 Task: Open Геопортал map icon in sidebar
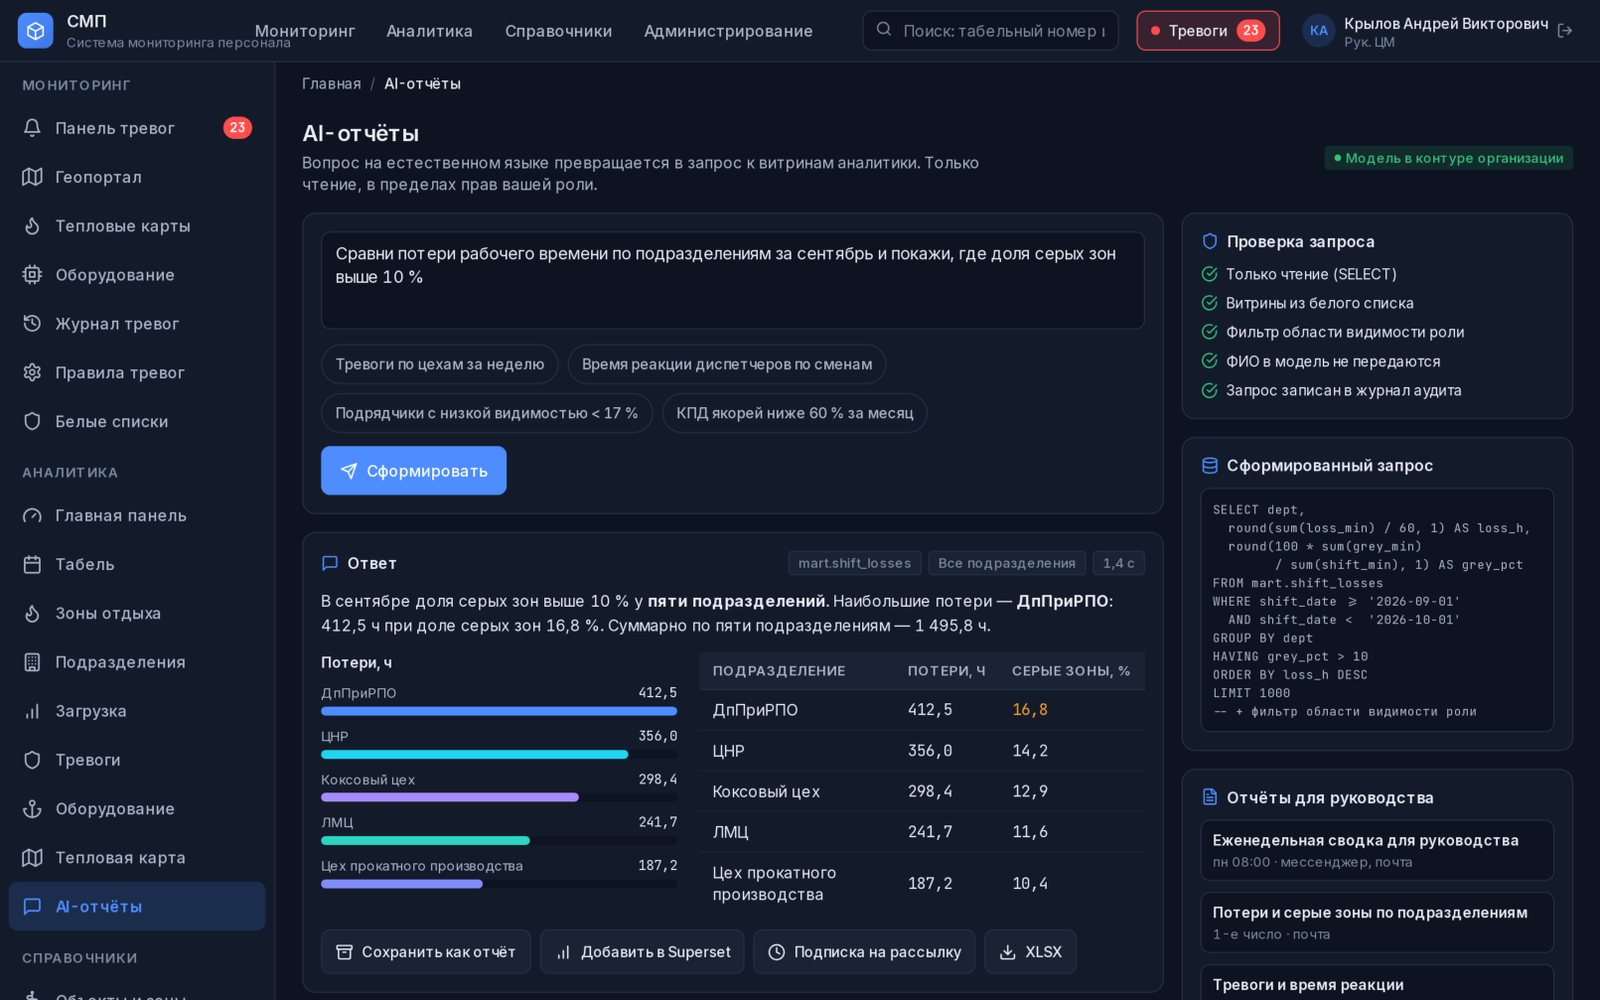click(x=32, y=177)
